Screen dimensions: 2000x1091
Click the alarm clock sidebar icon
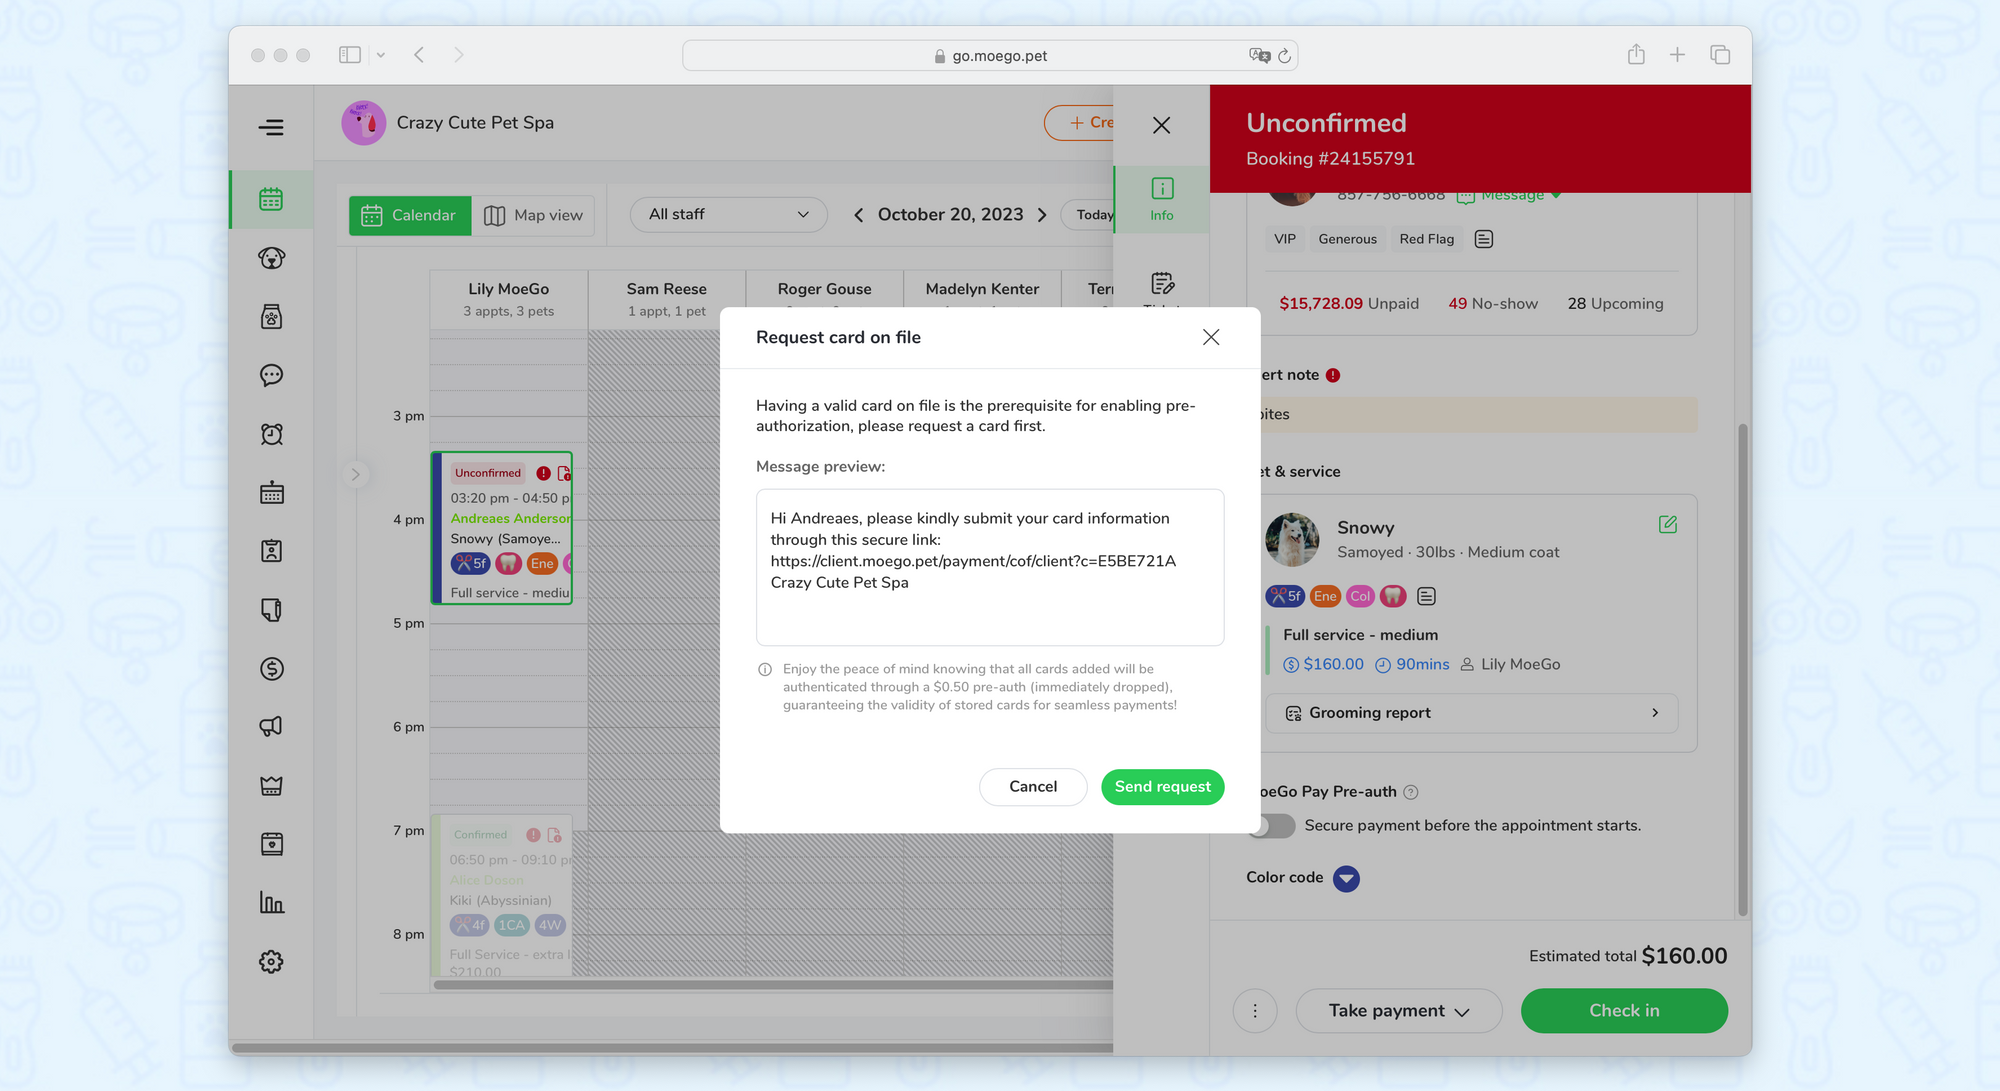[271, 434]
